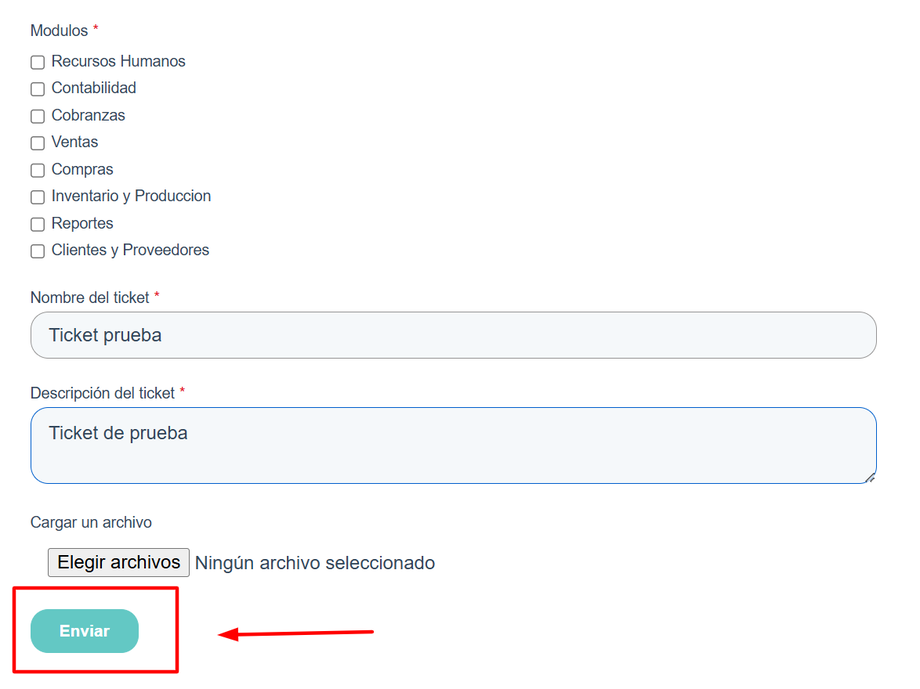Click inside the Descripción del ticket textarea
Image resolution: width=920 pixels, height=689 pixels.
(453, 445)
